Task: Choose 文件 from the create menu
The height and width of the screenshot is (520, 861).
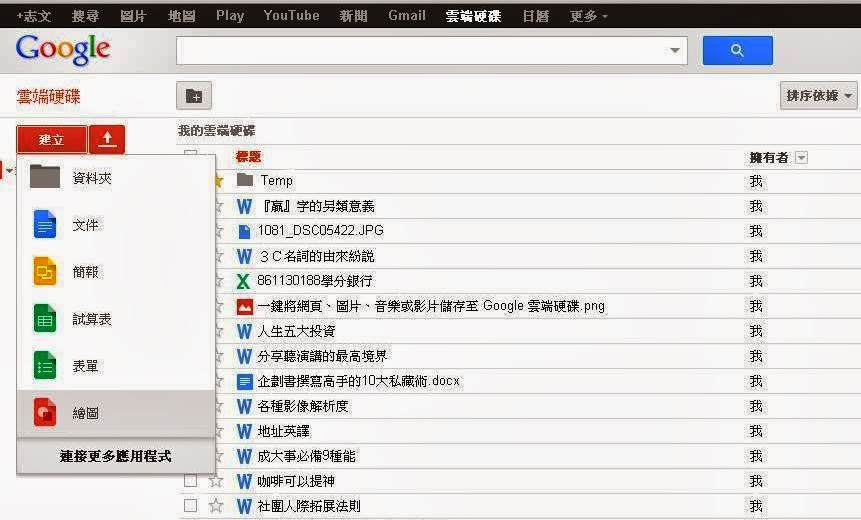Action: pyautogui.click(x=116, y=225)
